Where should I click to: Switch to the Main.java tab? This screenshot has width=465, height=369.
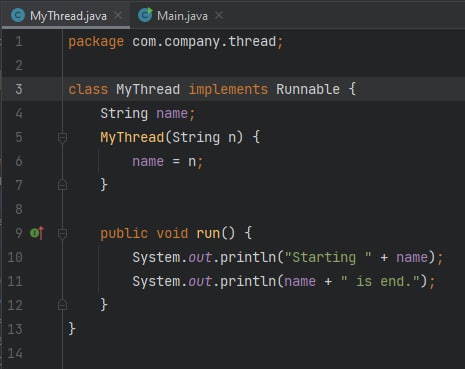click(182, 16)
